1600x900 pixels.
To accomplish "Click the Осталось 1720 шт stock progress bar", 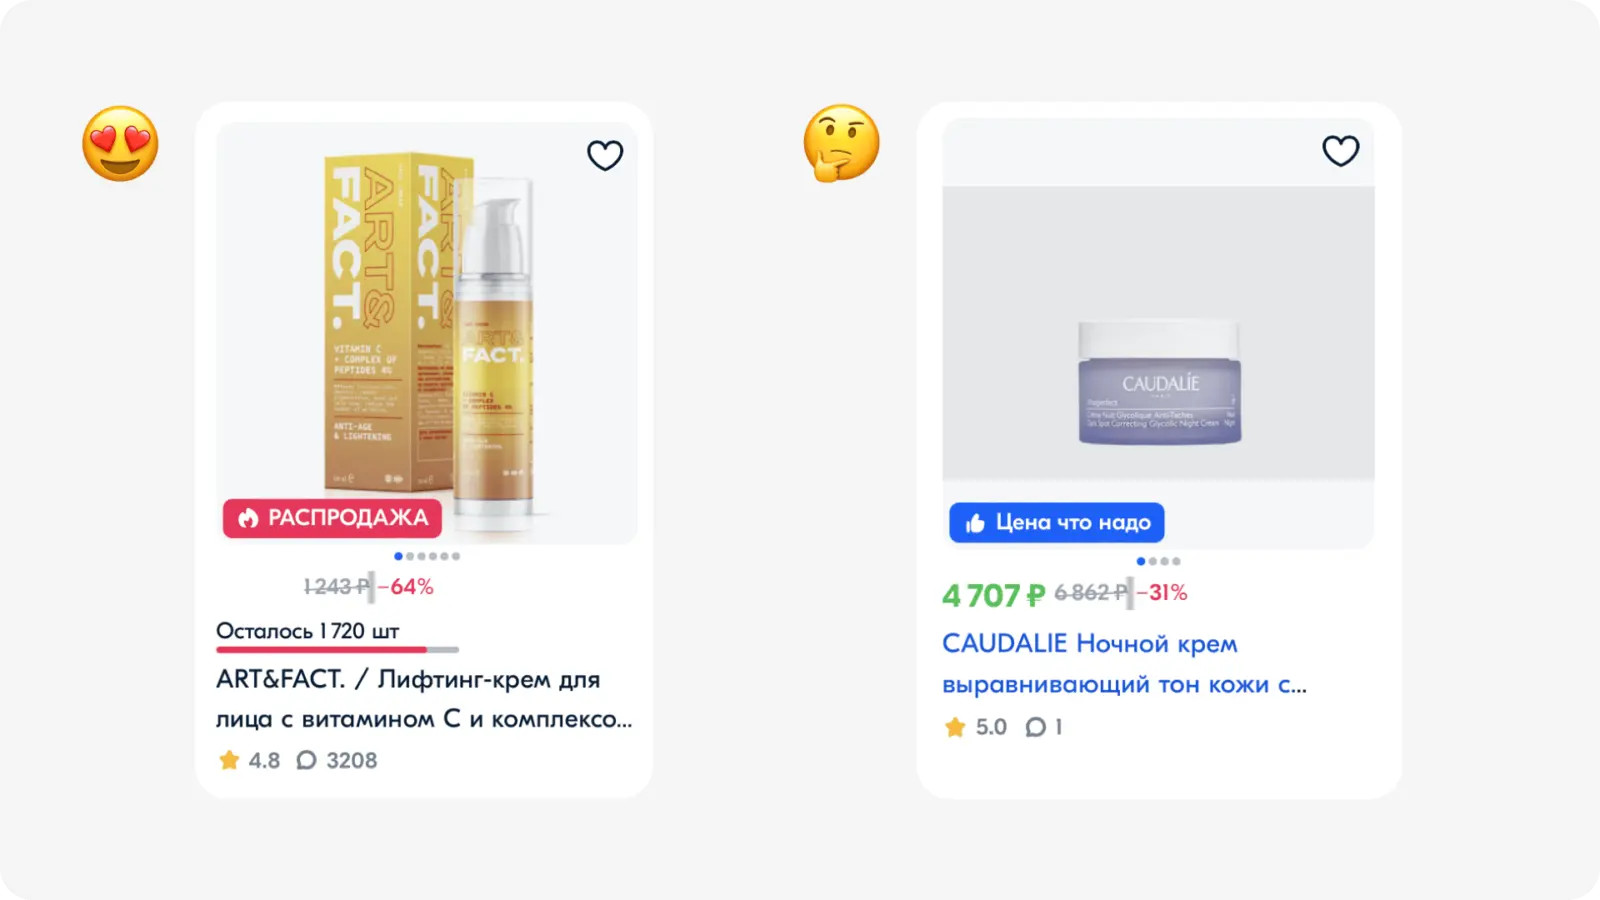I will click(337, 650).
